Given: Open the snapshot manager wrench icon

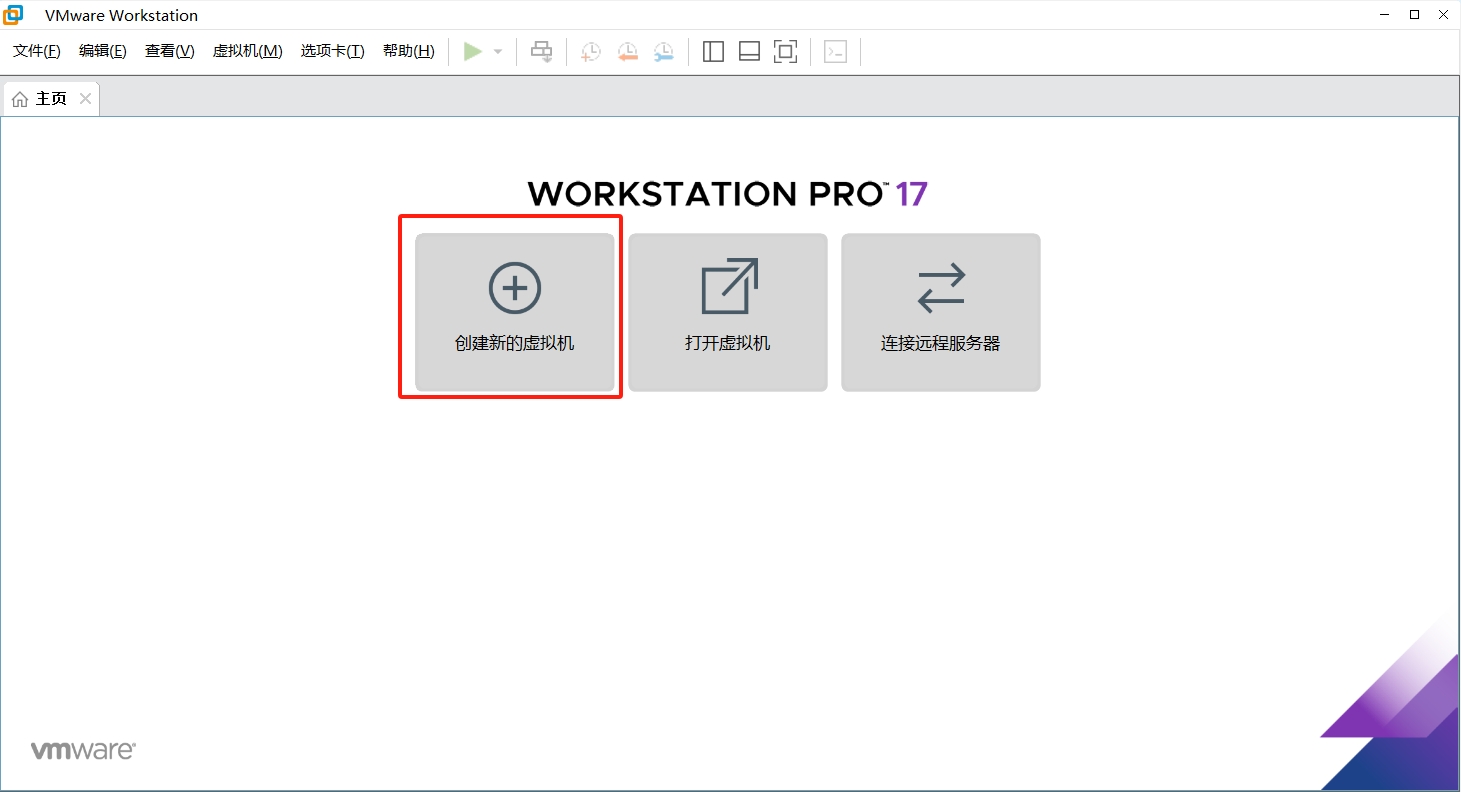Looking at the screenshot, I should (664, 52).
